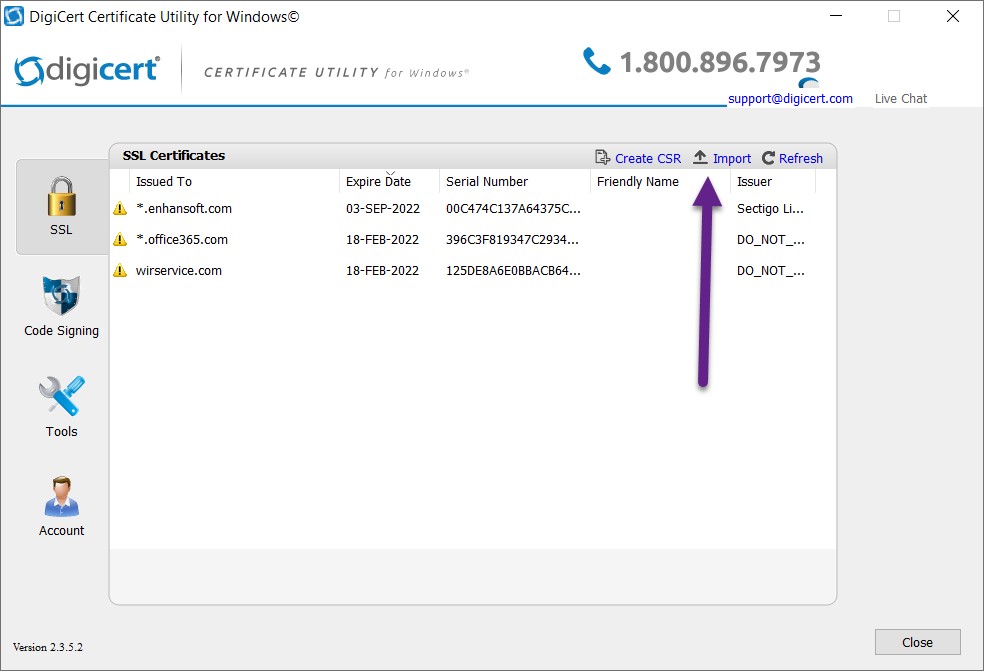Click the warning icon beside *.office365.com

pos(121,240)
